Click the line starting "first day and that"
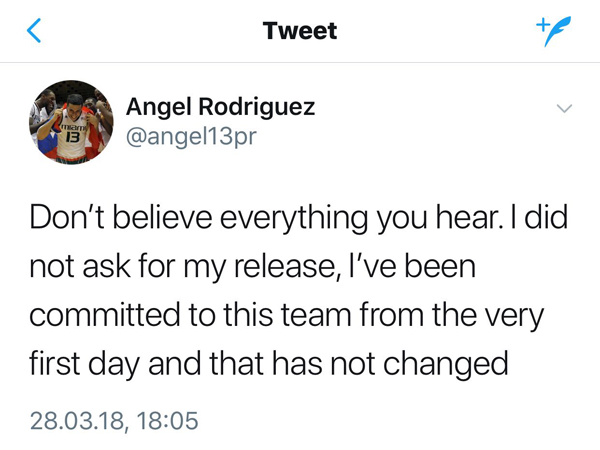 coord(270,364)
